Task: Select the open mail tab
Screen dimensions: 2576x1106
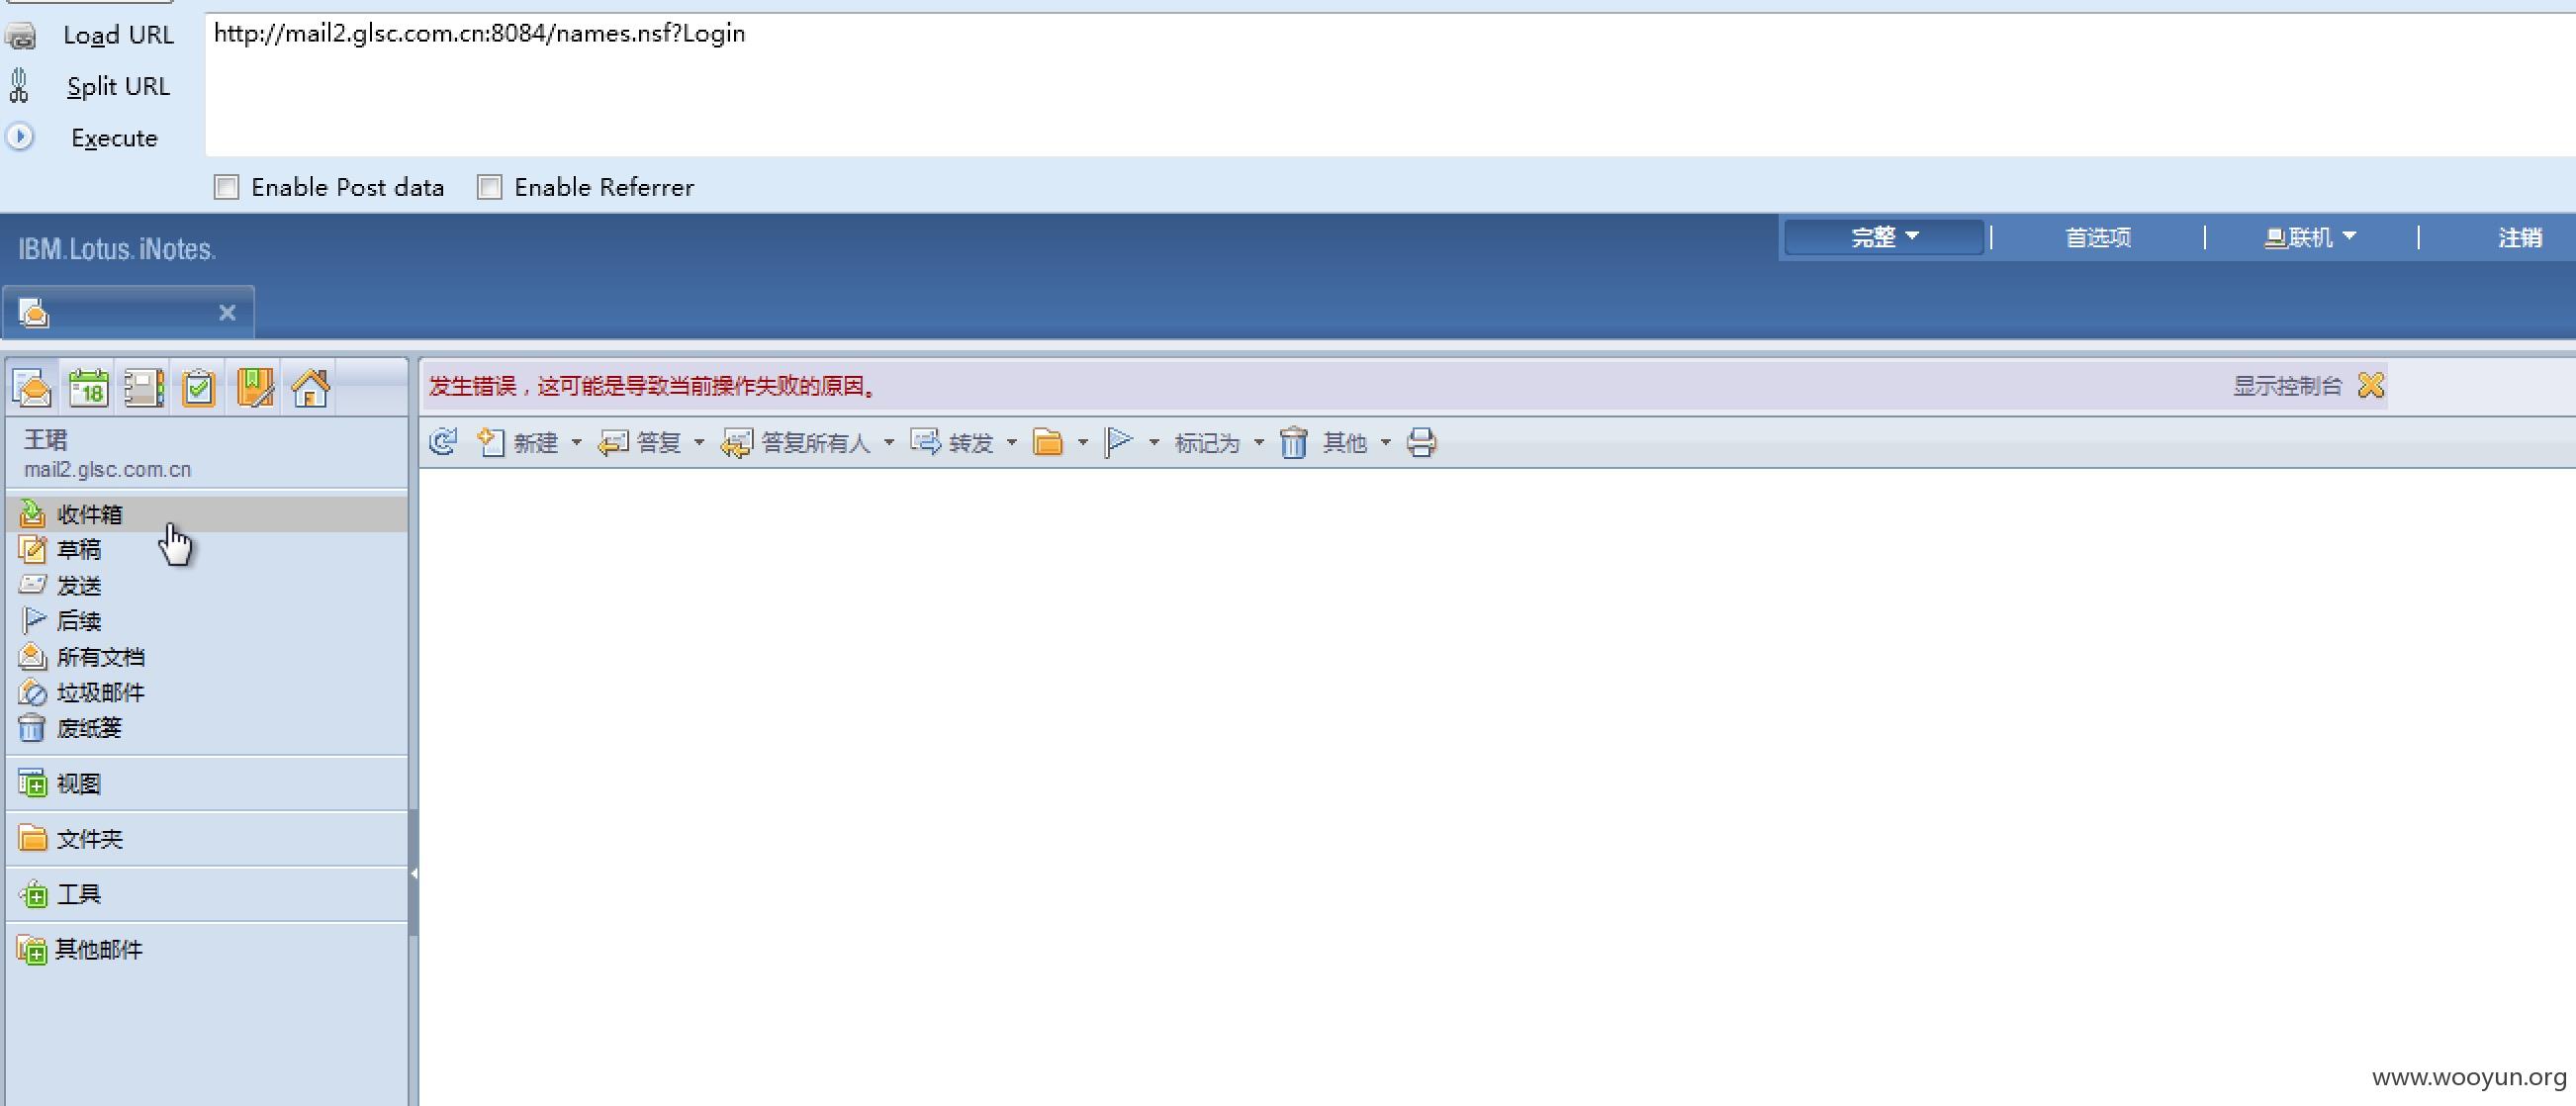Action: pyautogui.click(x=128, y=312)
